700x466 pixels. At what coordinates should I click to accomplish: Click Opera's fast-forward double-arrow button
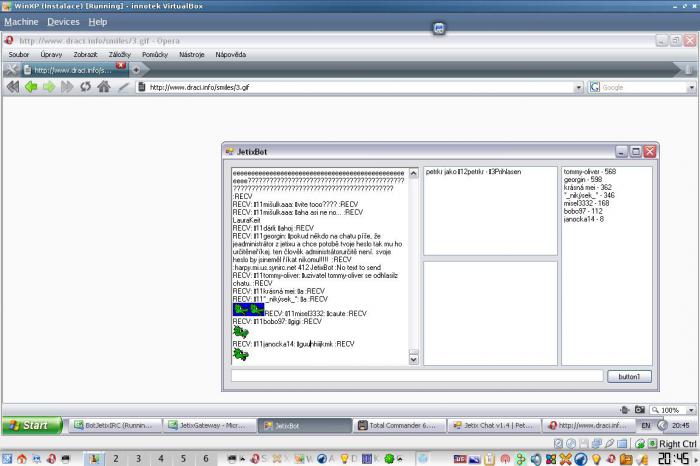[67, 87]
